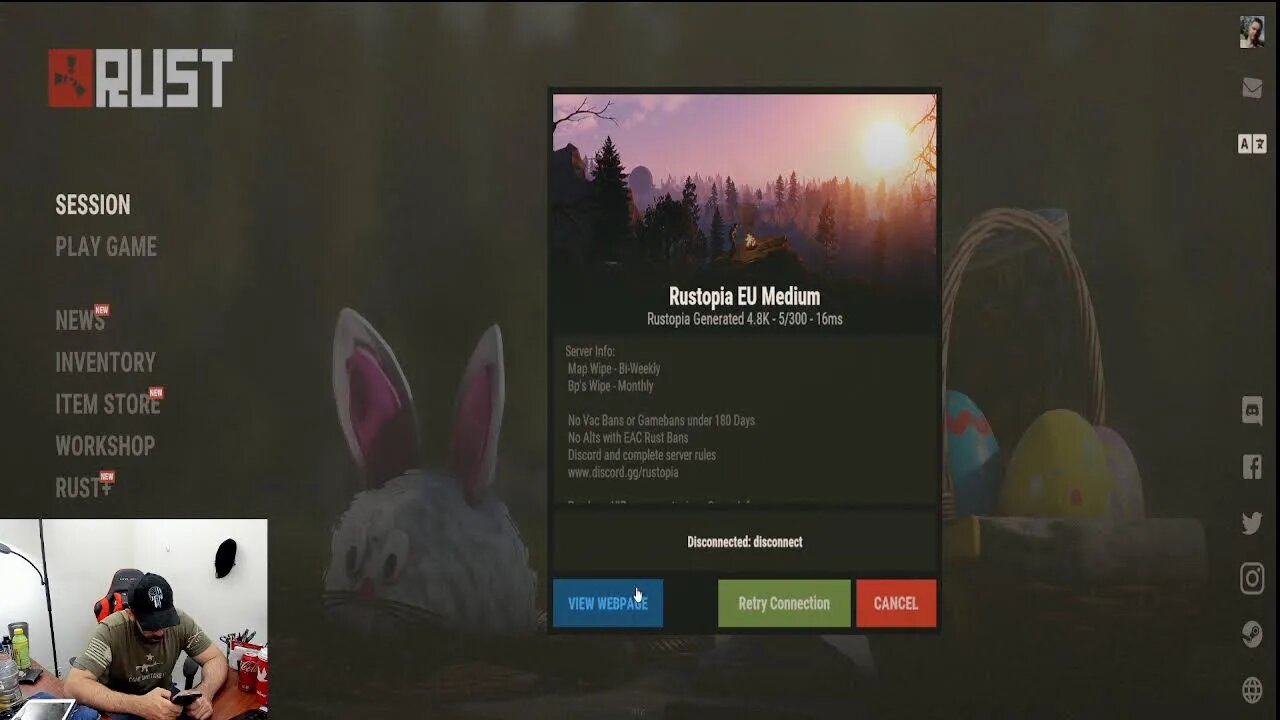The height and width of the screenshot is (720, 1280).
Task: Open the Instagram icon link
Action: (x=1252, y=578)
